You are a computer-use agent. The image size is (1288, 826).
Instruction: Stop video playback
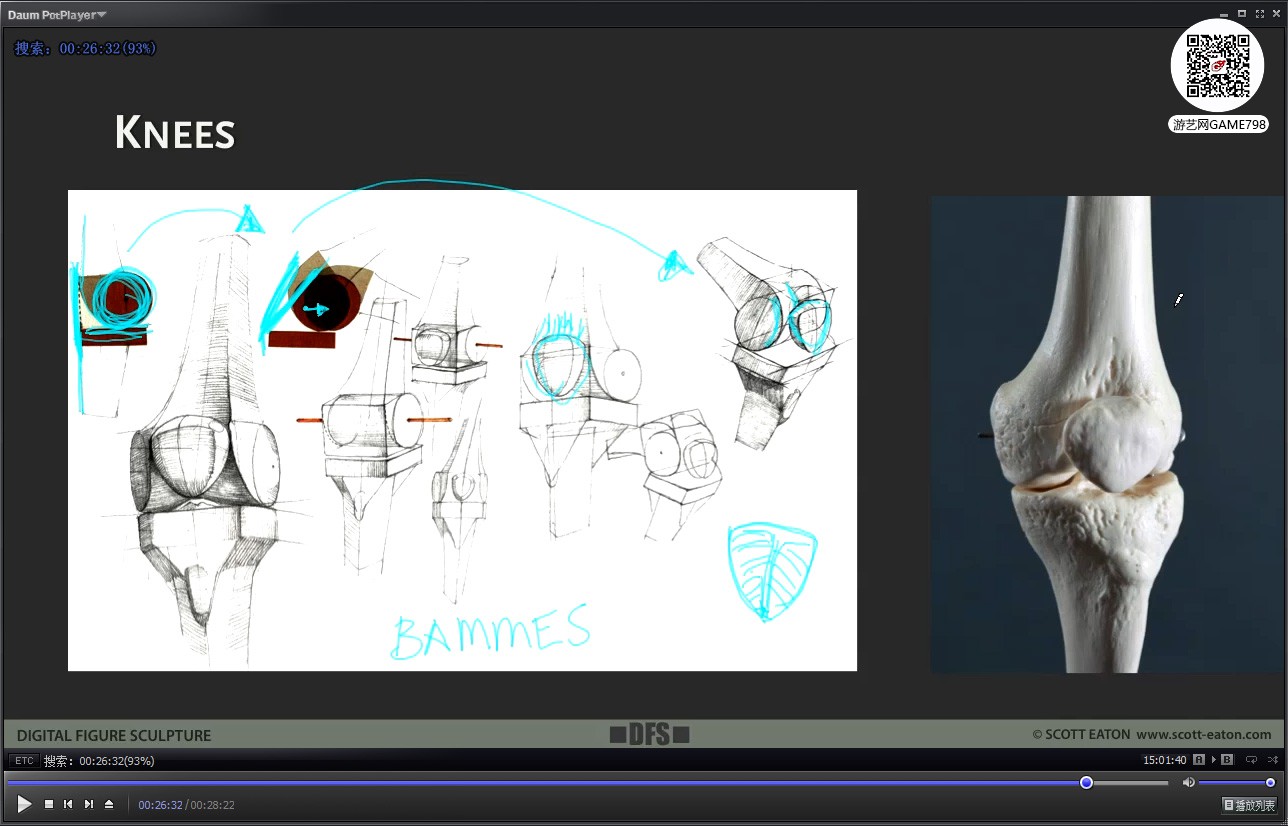click(48, 804)
